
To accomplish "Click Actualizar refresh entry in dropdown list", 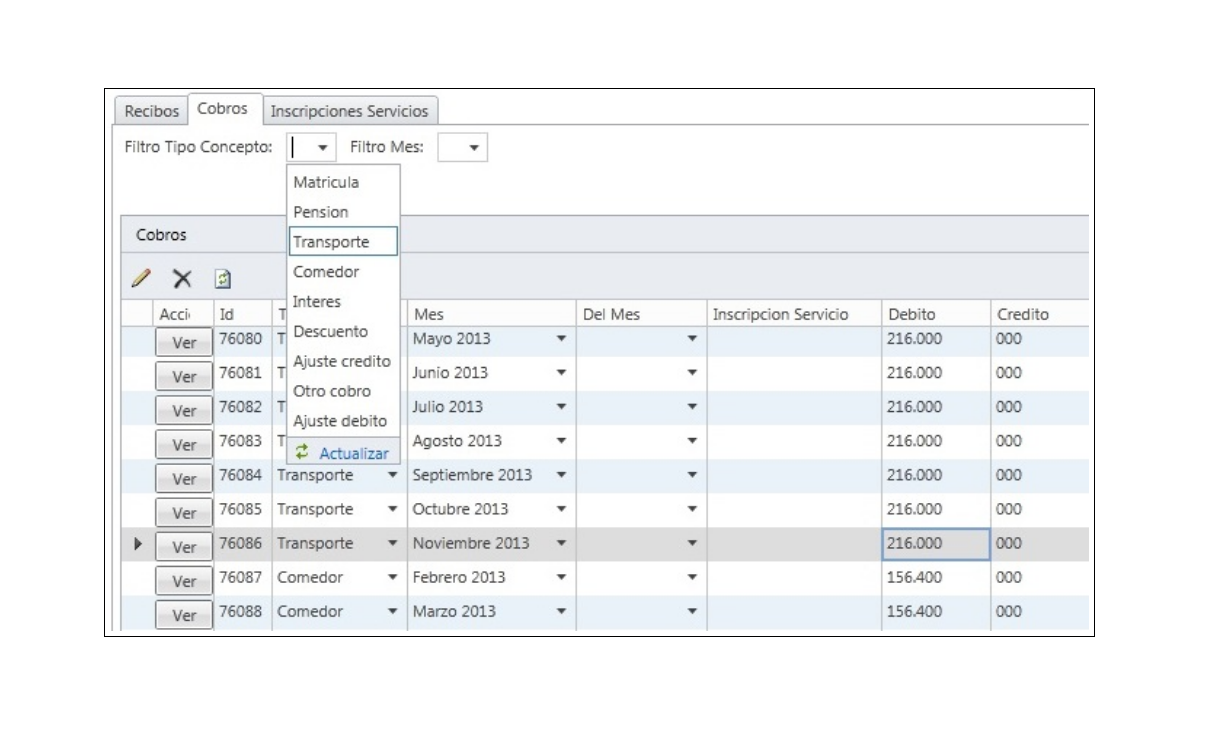I will pyautogui.click(x=344, y=453).
